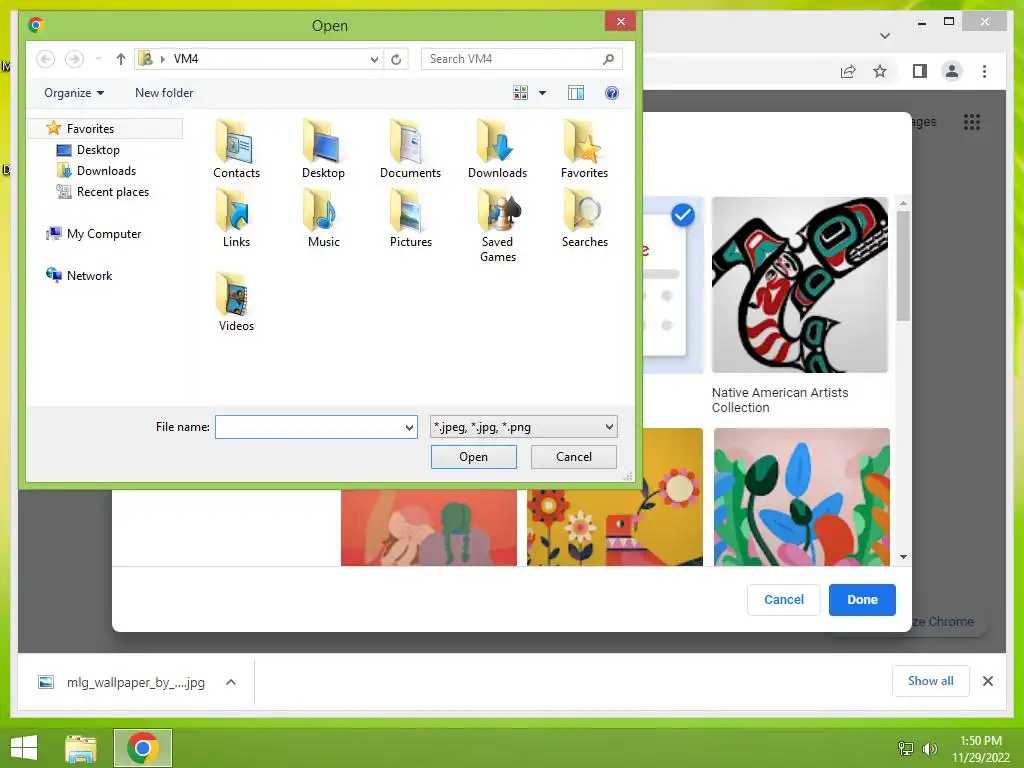Screen dimensions: 1024x768
Task: Select Recent places in navigation pane
Action: (x=112, y=192)
